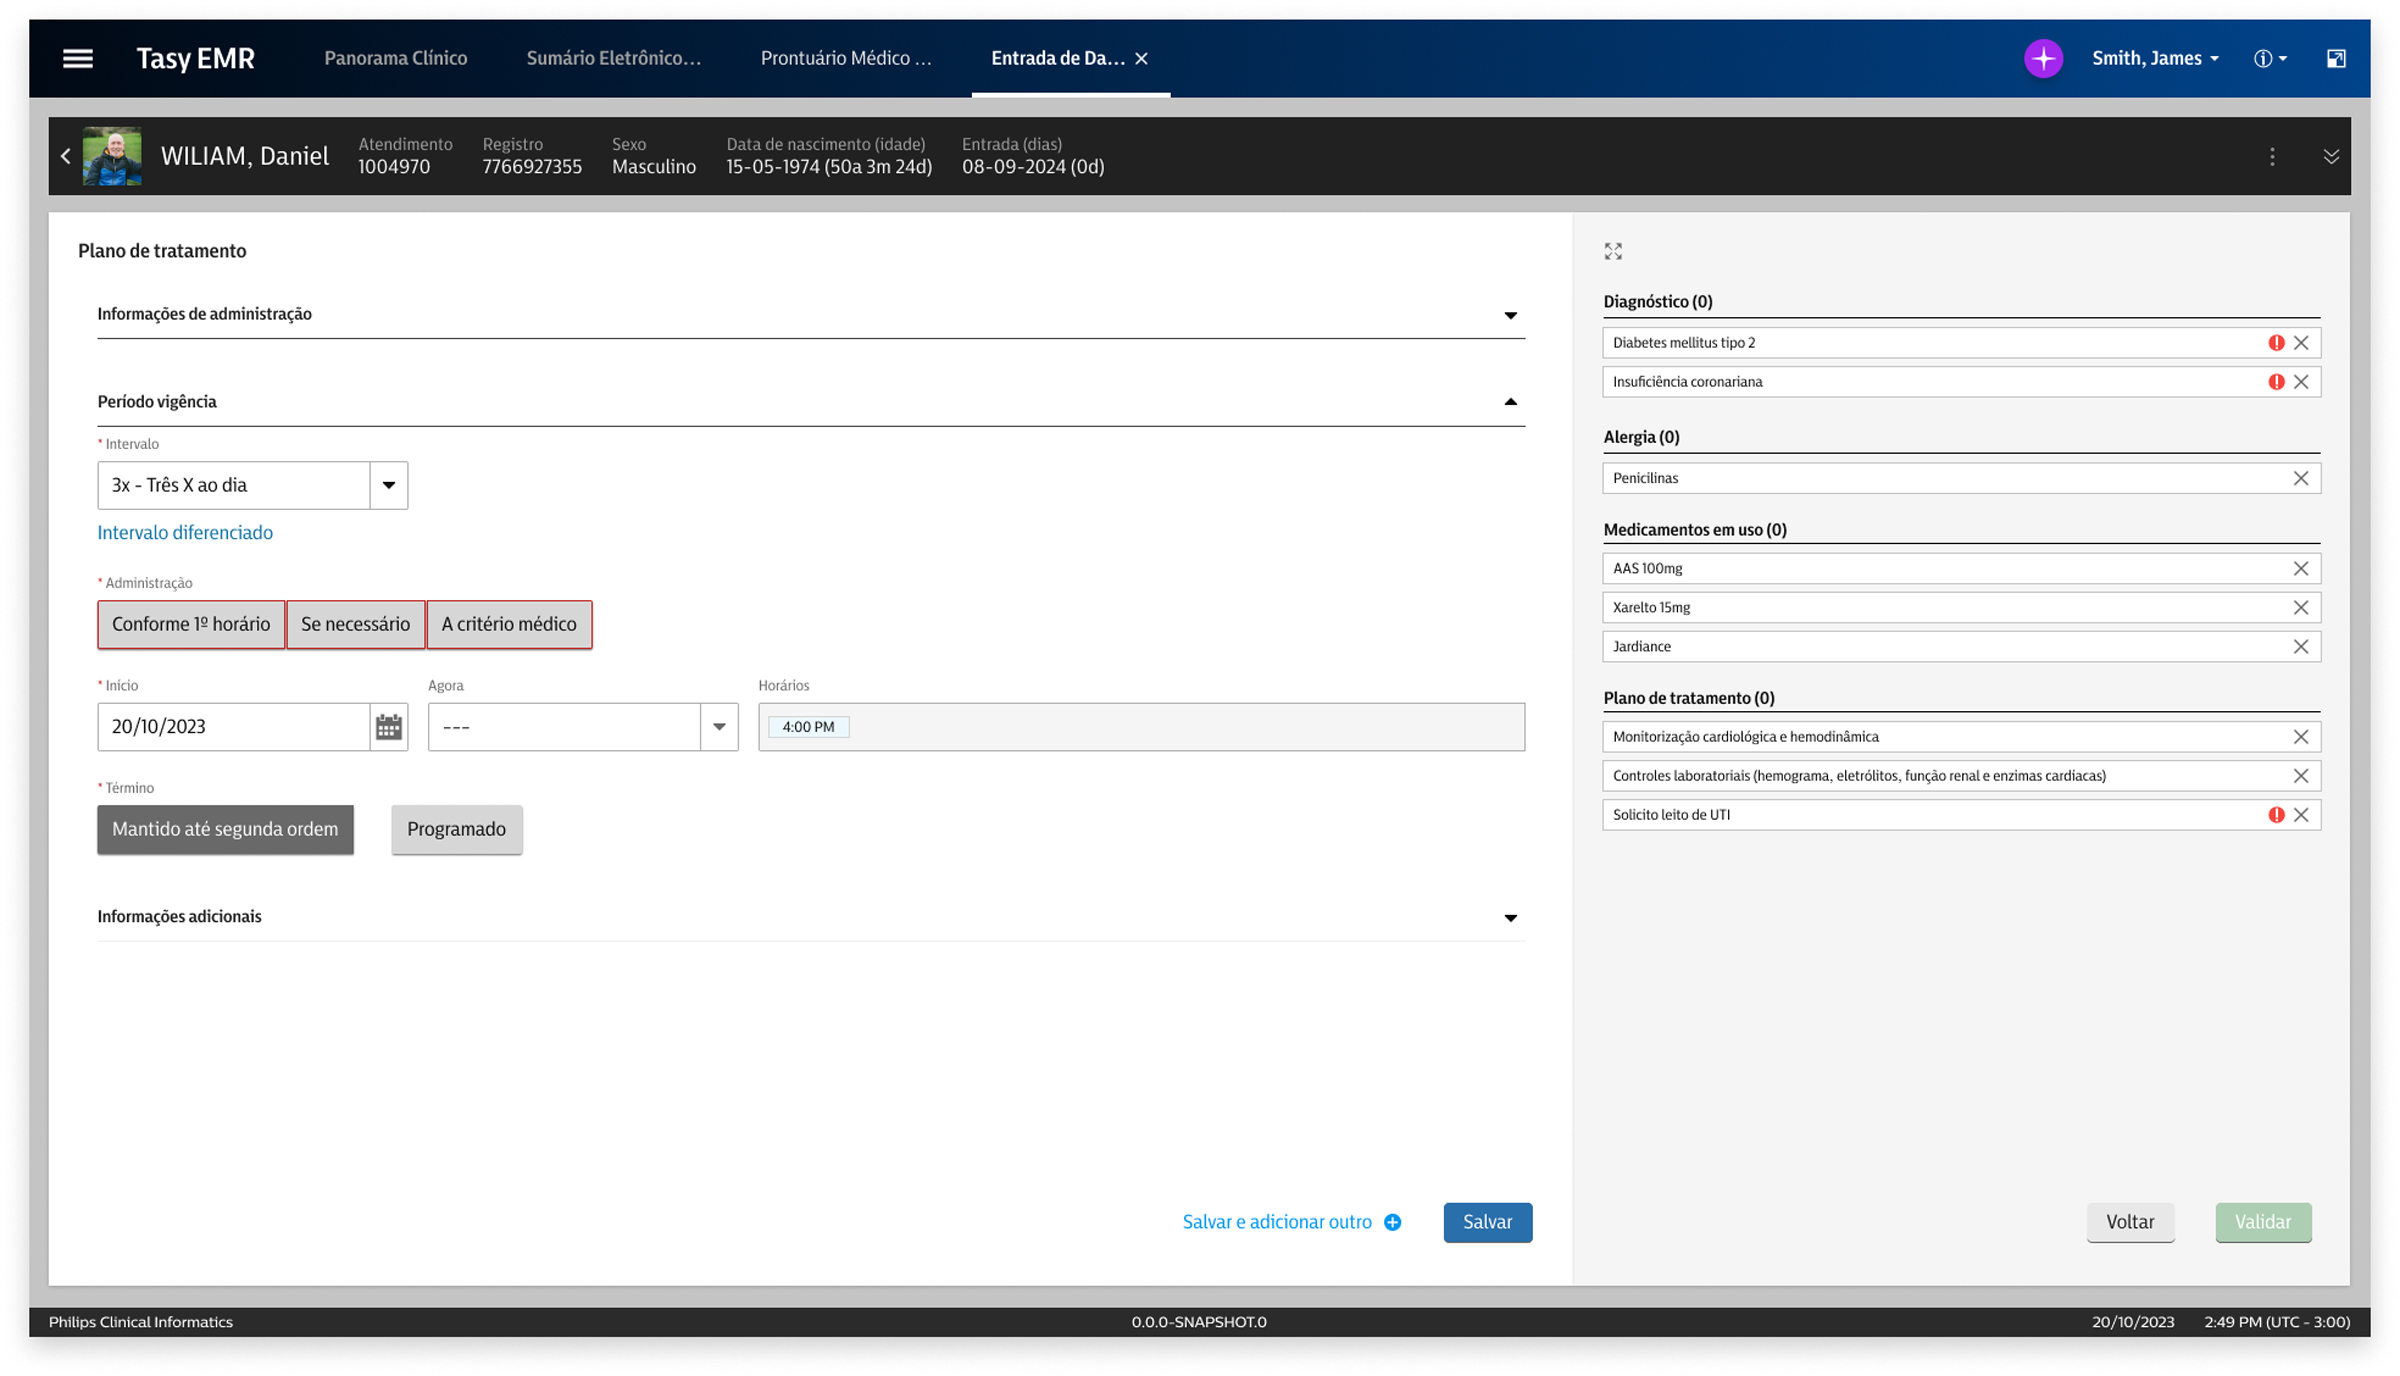Click the Intervalo diferenciado link
This screenshot has width=2400, height=1376.
point(185,532)
